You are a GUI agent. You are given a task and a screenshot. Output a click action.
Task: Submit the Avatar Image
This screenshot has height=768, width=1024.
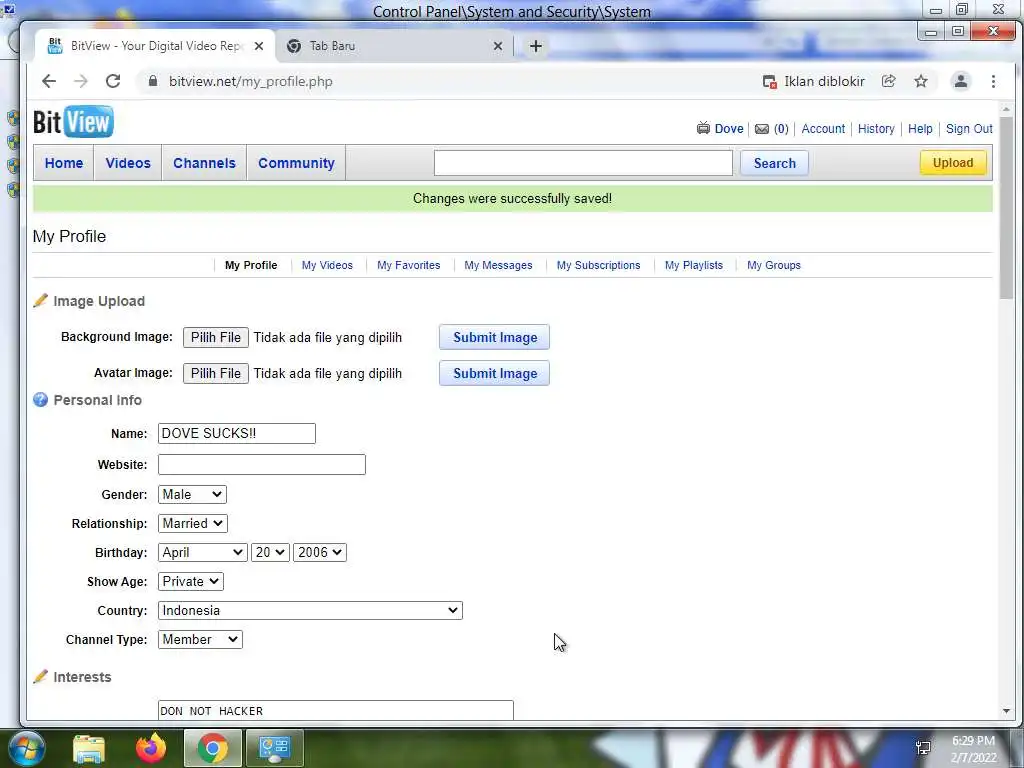(494, 374)
